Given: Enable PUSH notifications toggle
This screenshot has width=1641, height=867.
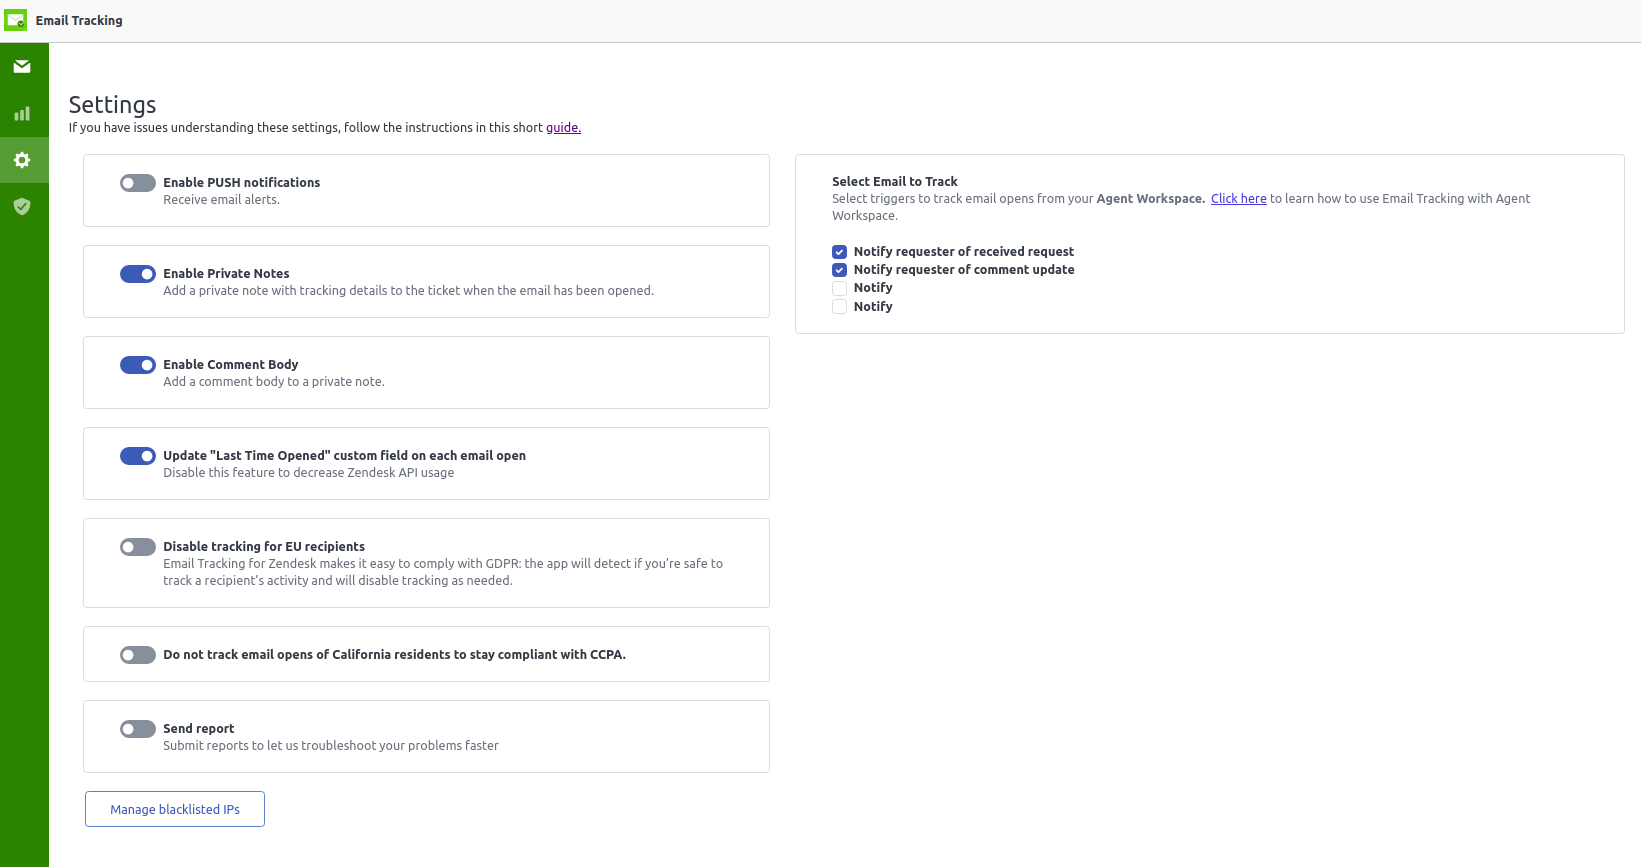Looking at the screenshot, I should point(138,183).
